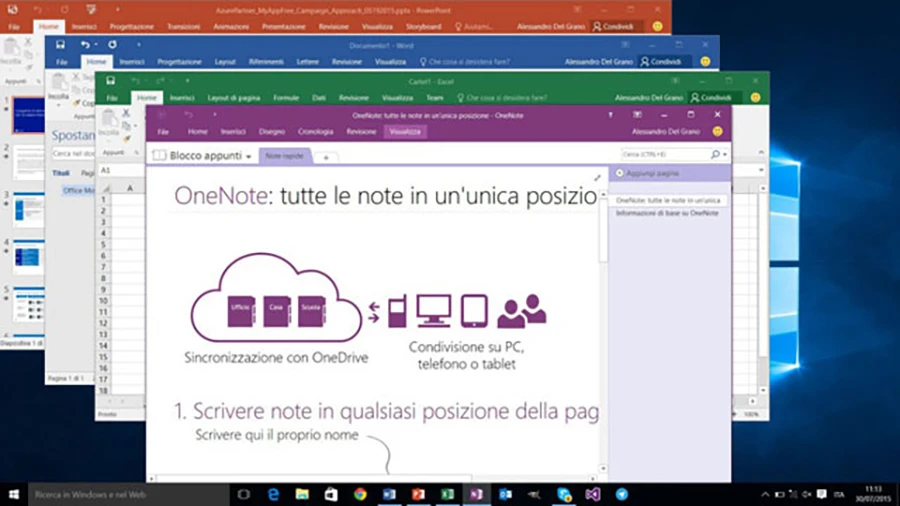Select page Informazioni di base su OneNote

pos(667,213)
